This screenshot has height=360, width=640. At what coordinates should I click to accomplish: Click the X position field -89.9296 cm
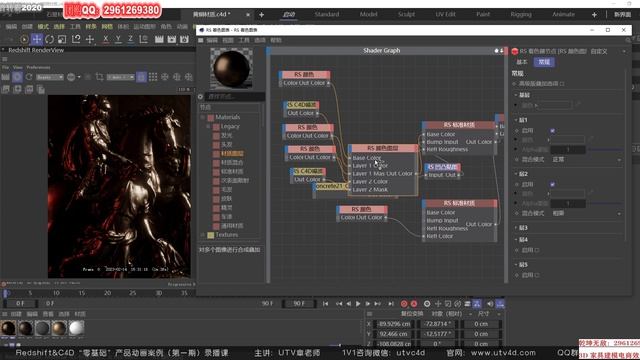[395, 324]
